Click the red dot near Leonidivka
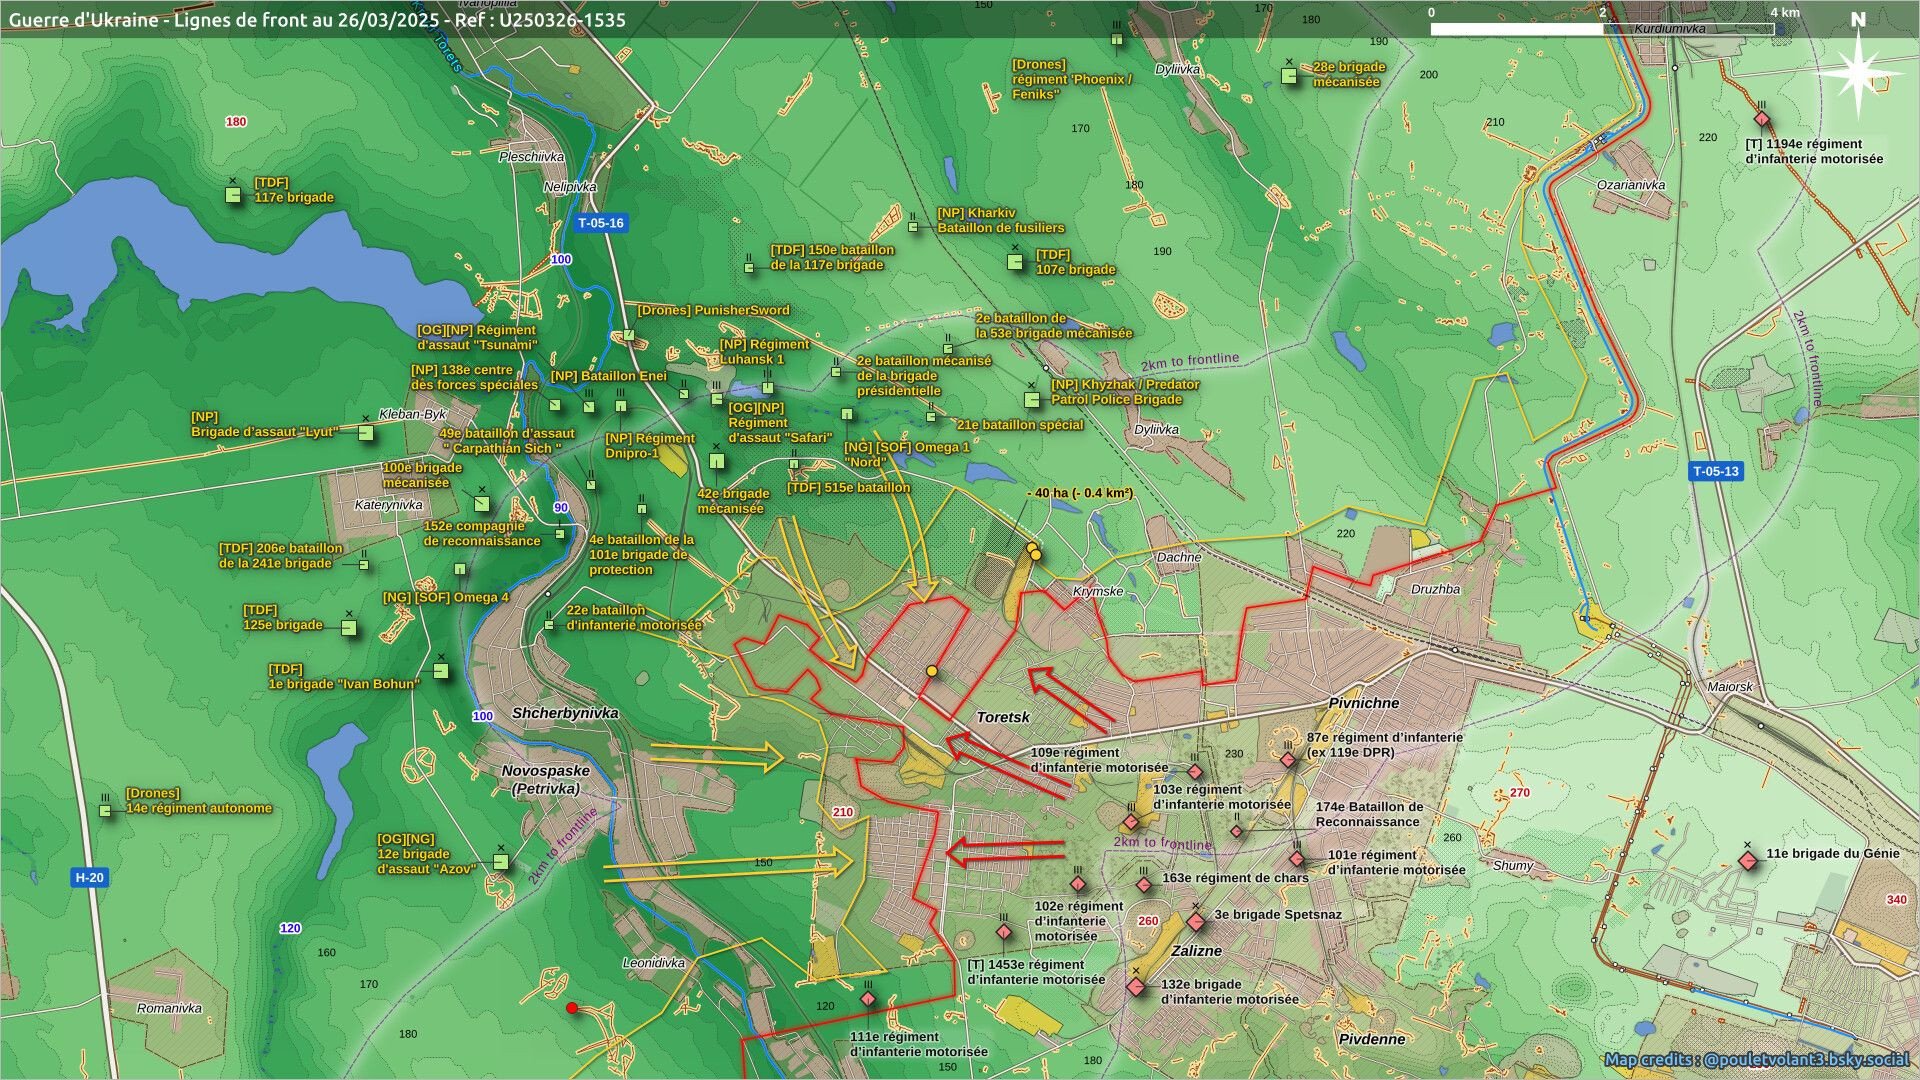Image resolution: width=1920 pixels, height=1080 pixels. tap(572, 1008)
